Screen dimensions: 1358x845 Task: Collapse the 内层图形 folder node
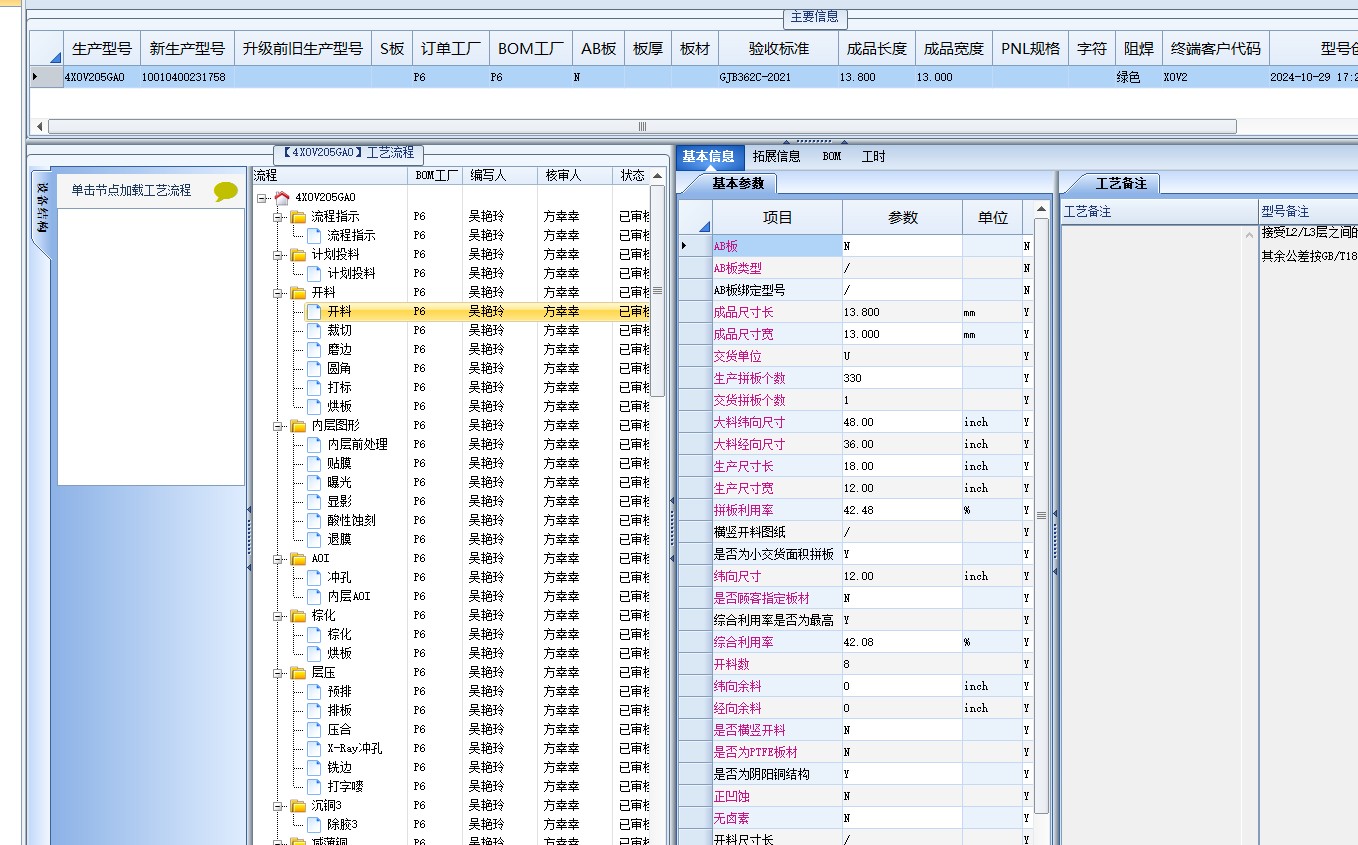click(278, 426)
